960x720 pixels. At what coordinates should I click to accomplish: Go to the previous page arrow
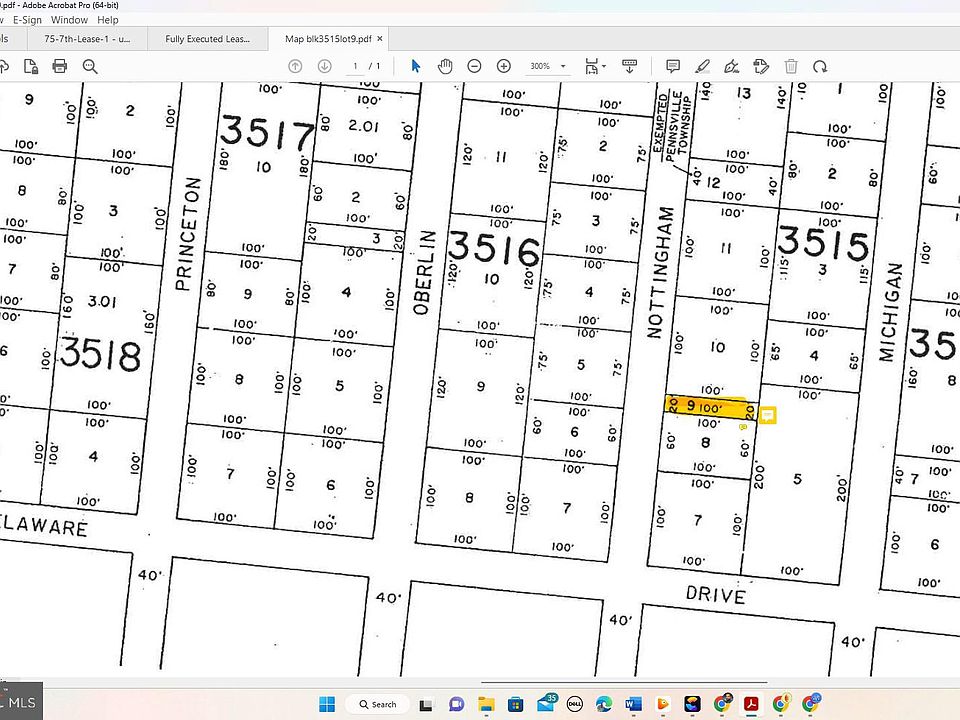click(295, 66)
